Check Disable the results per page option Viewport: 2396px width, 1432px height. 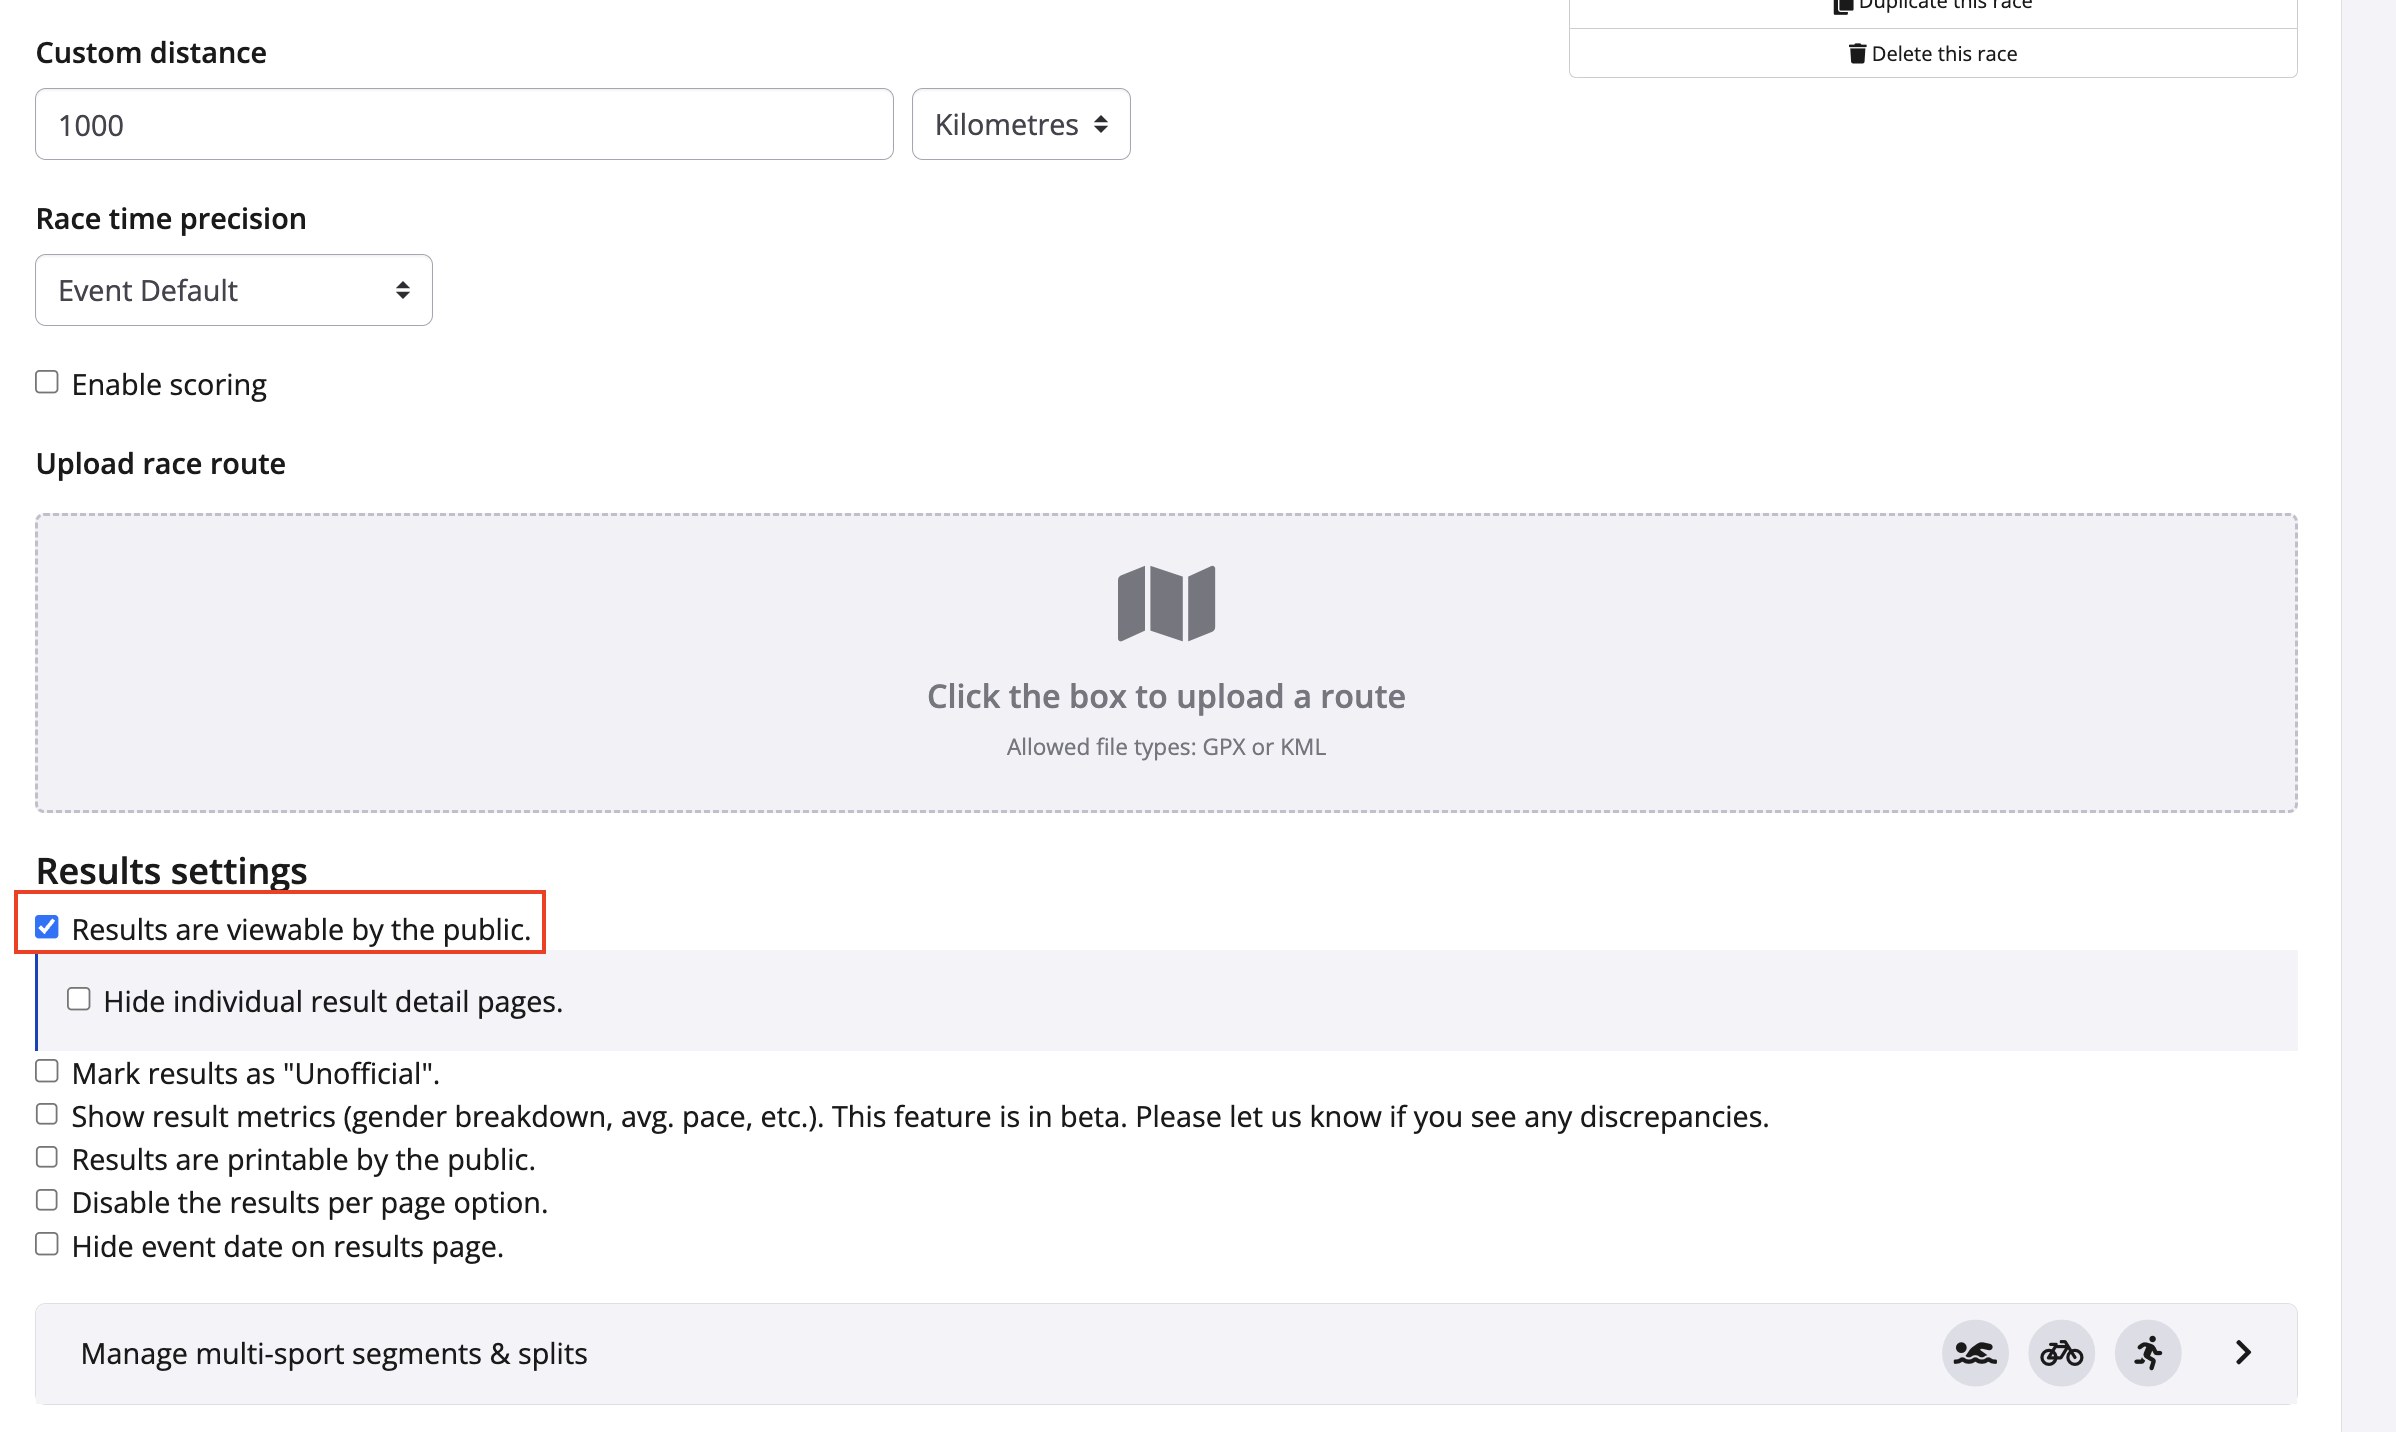(47, 1201)
